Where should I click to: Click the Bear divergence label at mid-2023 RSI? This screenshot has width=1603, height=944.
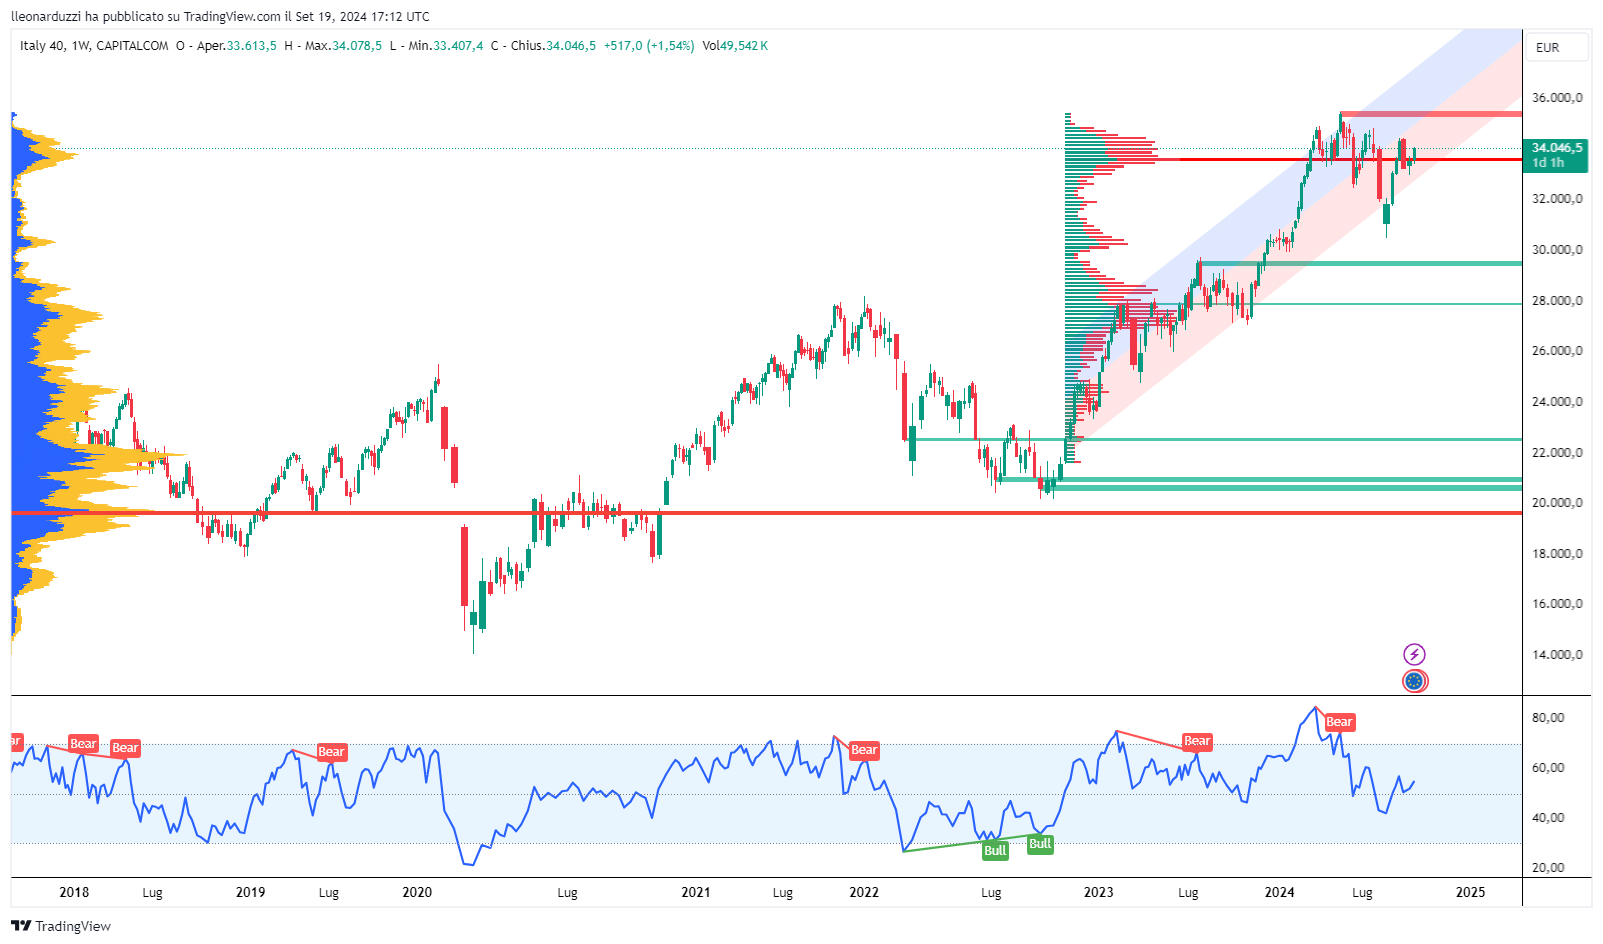1197,742
